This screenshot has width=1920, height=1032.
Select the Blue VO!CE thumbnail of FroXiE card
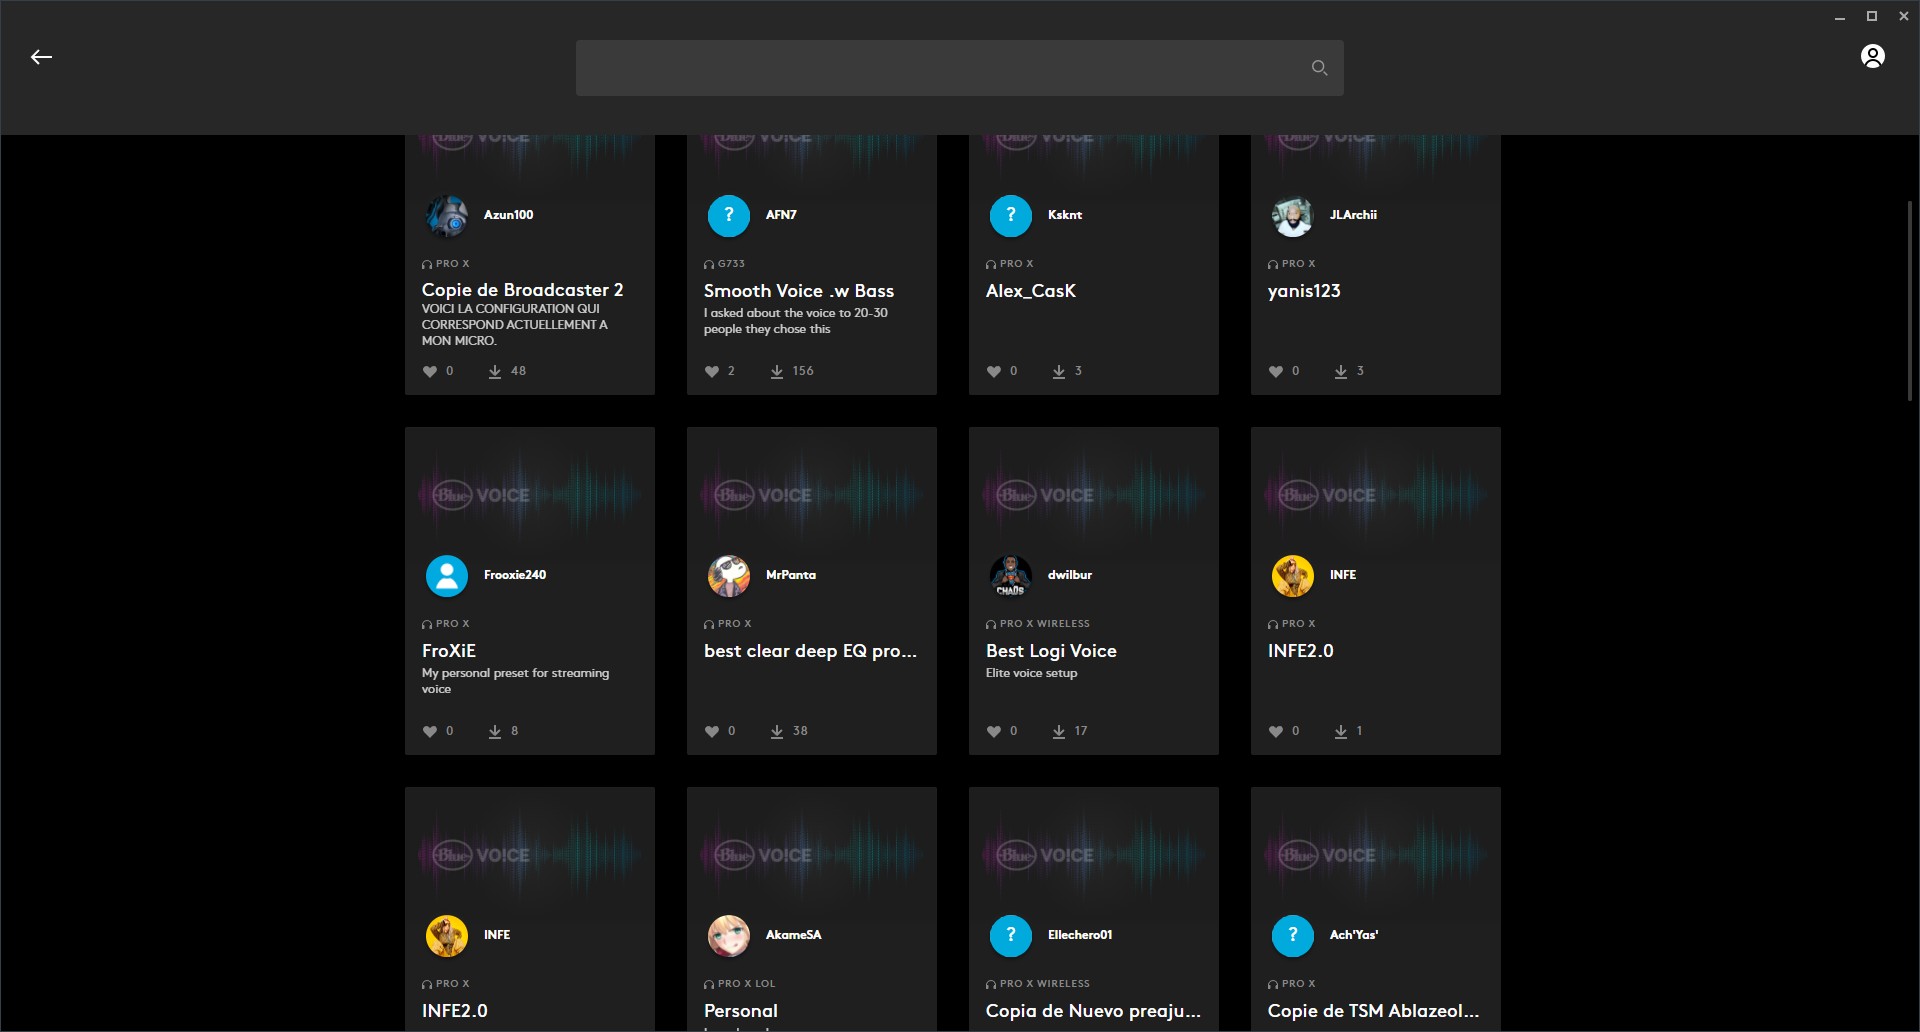[x=529, y=494]
